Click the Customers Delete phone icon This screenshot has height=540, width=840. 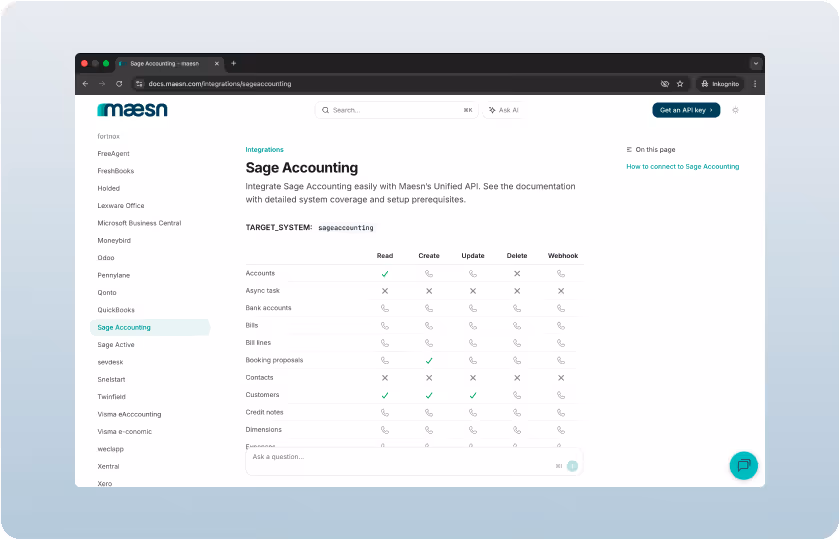(x=517, y=395)
